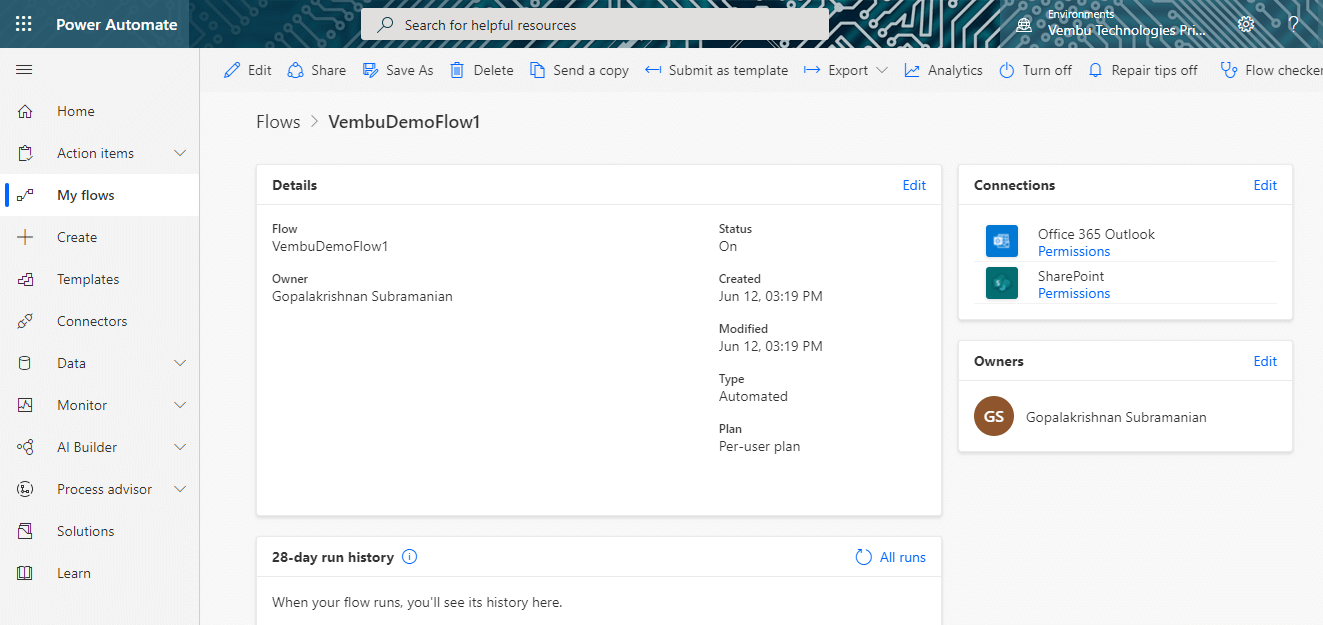Toggle Repair tips off
The width and height of the screenshot is (1323, 625).
click(x=1142, y=70)
